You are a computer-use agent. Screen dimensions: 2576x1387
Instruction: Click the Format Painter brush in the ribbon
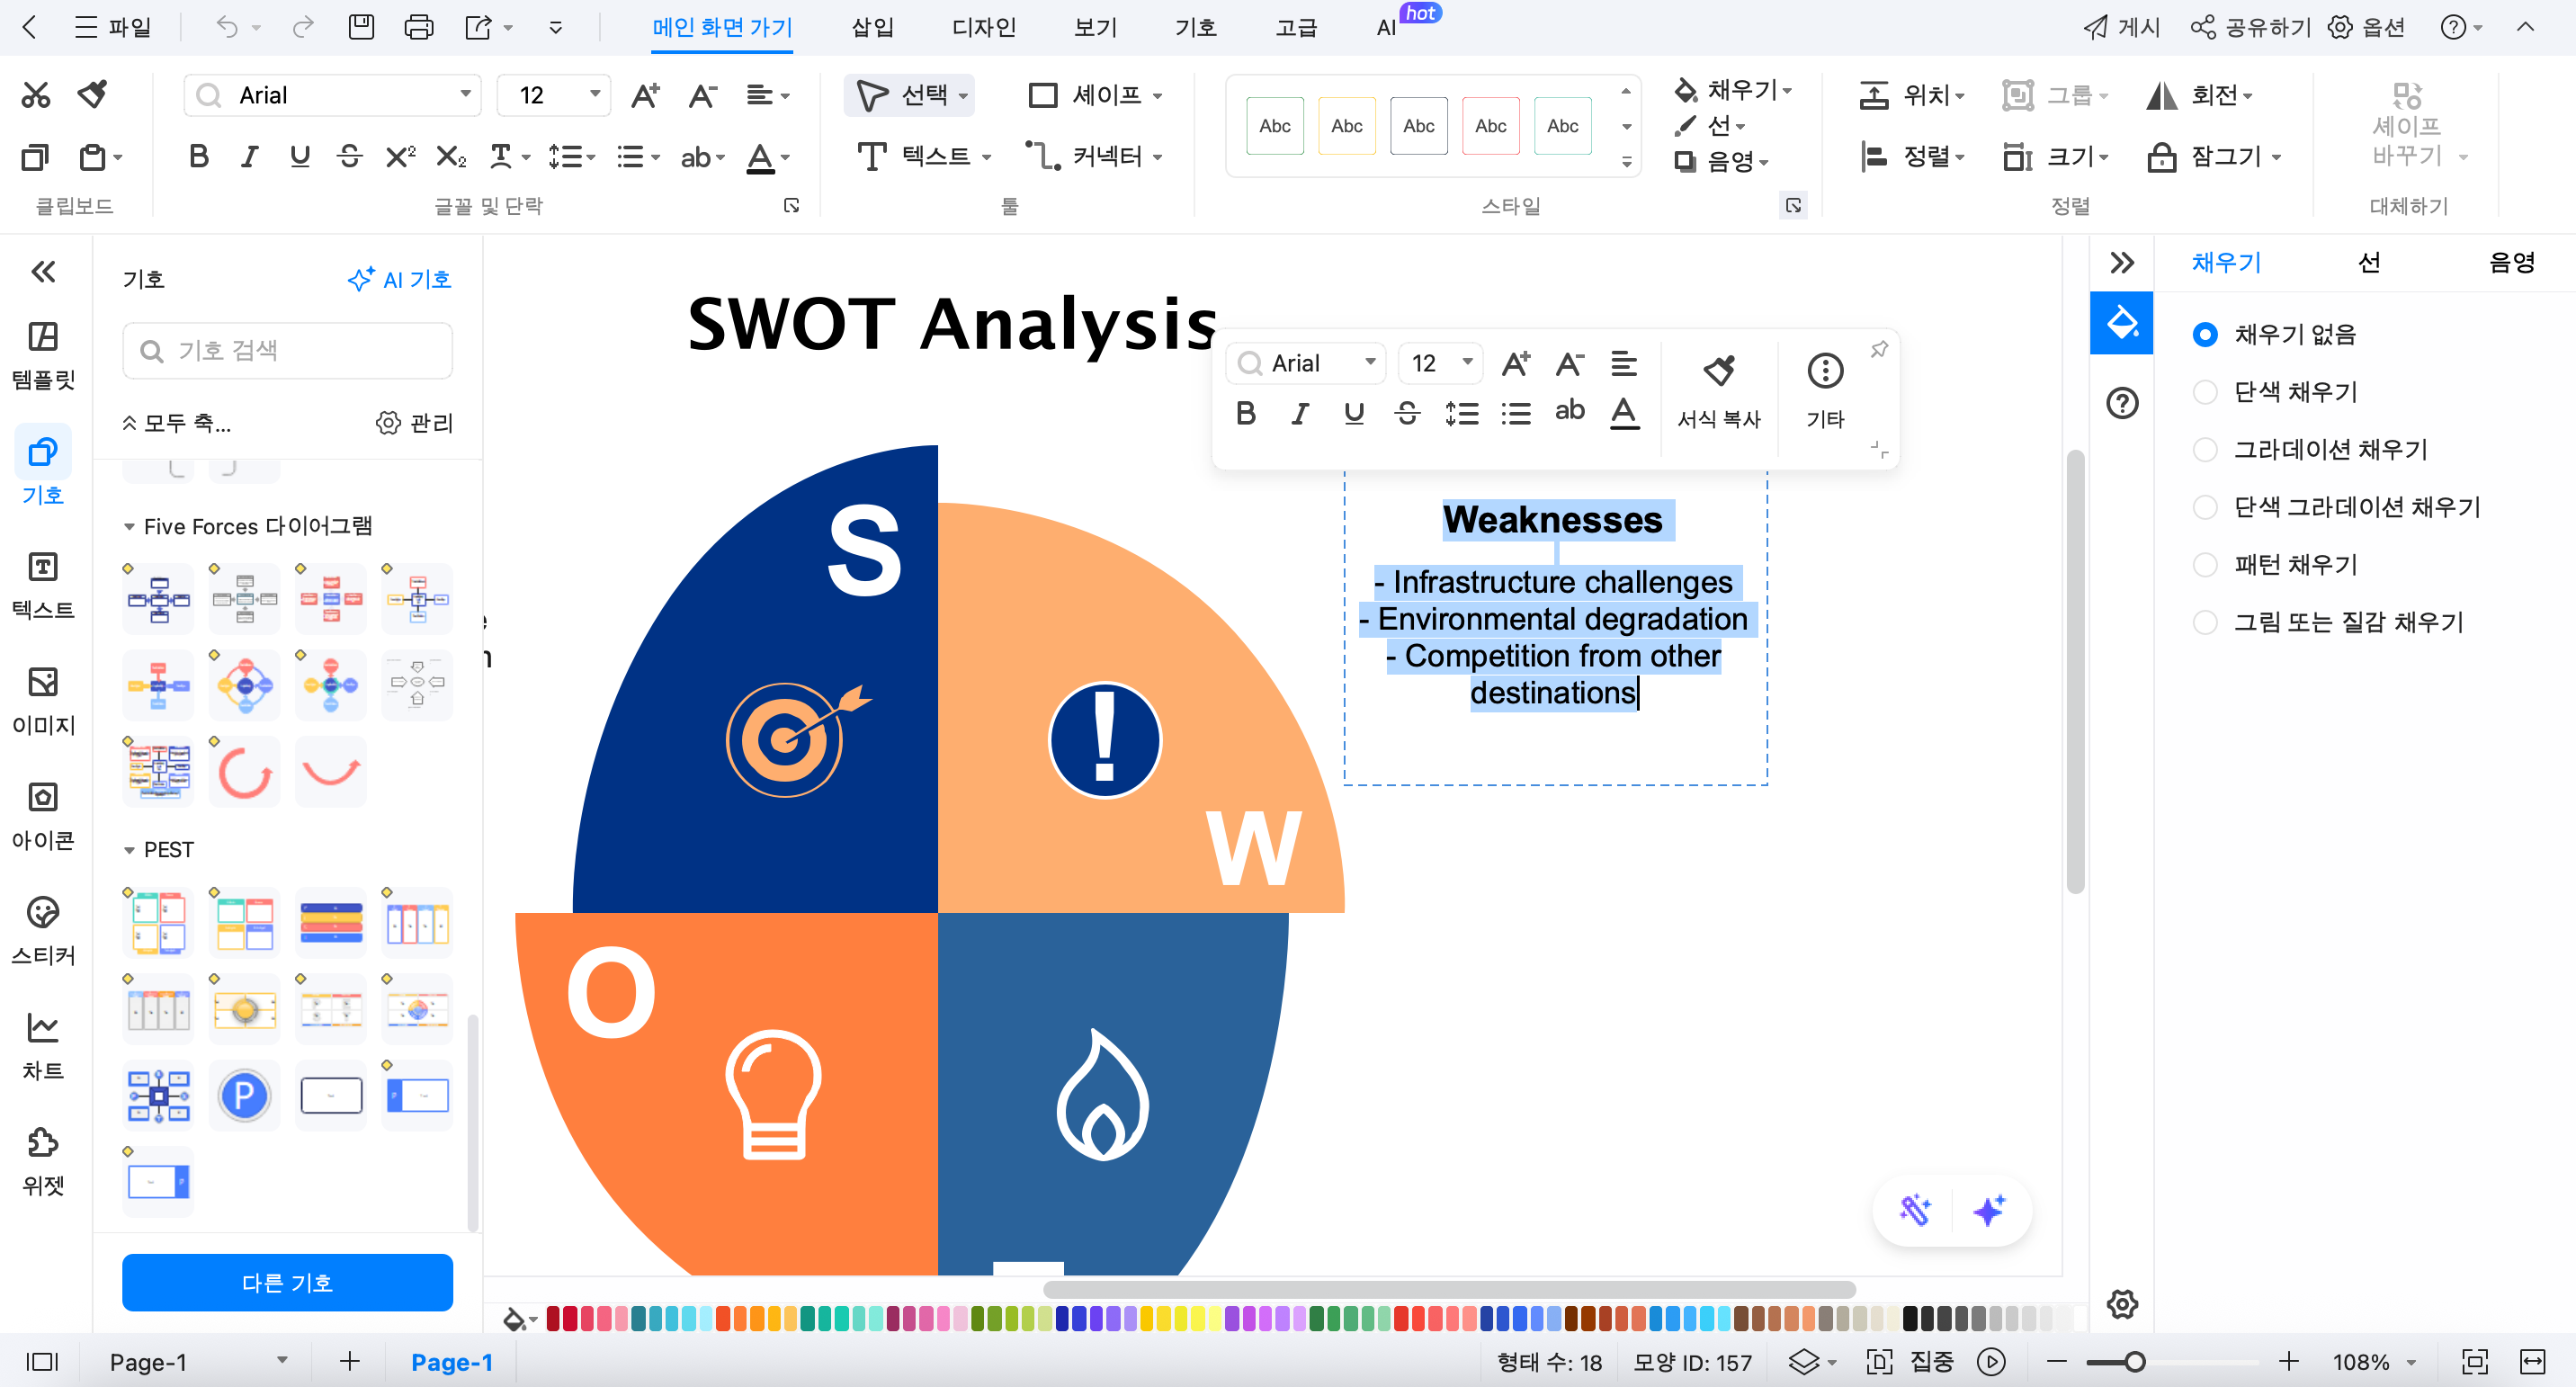tap(93, 94)
